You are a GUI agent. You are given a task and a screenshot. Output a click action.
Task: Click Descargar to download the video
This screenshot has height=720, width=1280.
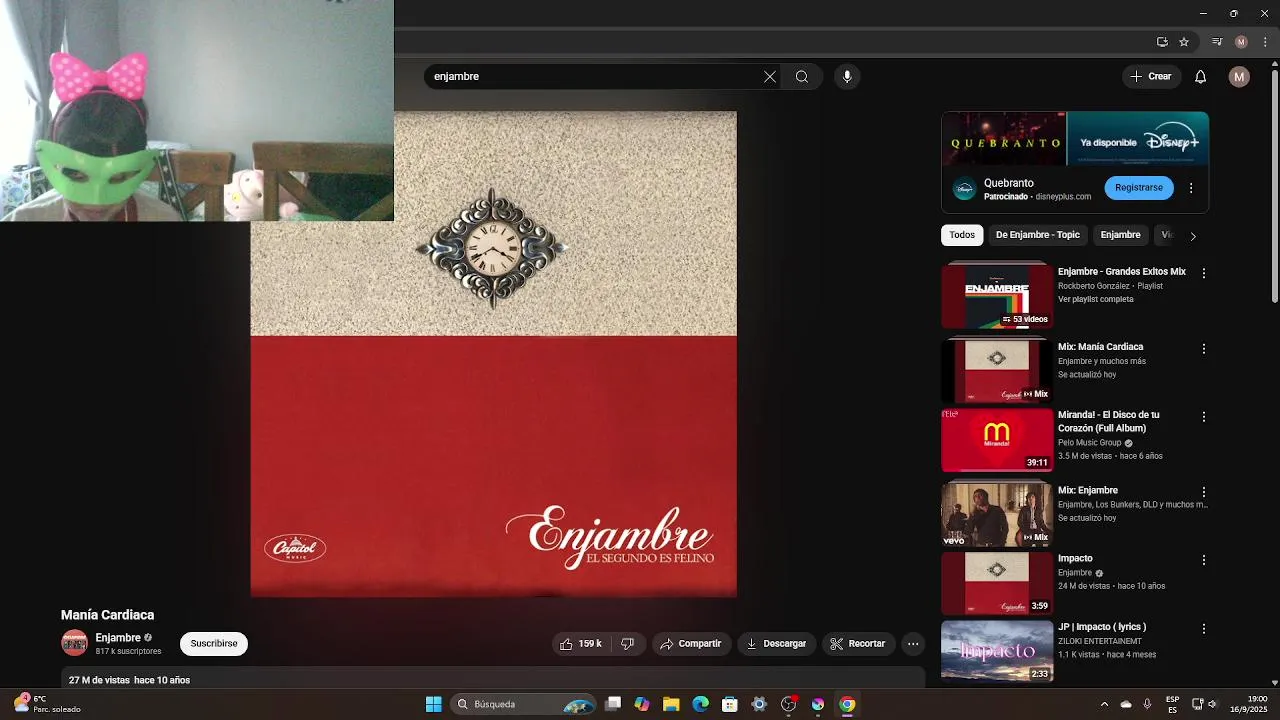pyautogui.click(x=776, y=644)
